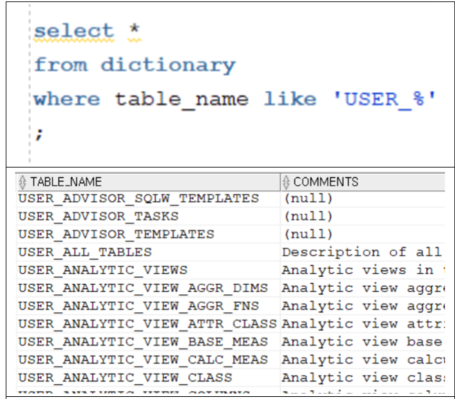Image resolution: width=455 pixels, height=399 pixels.
Task: Select the USER_ANALYTIC_VIEW_CALC_MEAS cell
Action: pyautogui.click(x=148, y=360)
